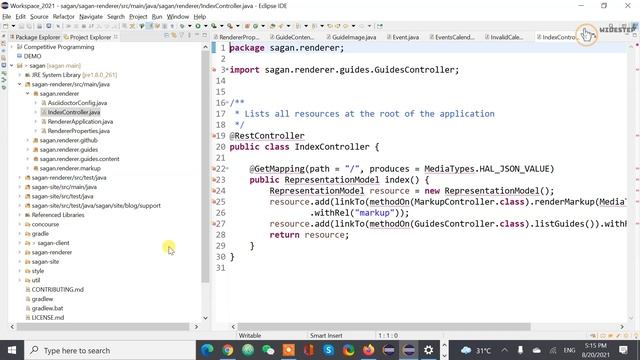
Task: Click the Windows Start button
Action: (12, 350)
